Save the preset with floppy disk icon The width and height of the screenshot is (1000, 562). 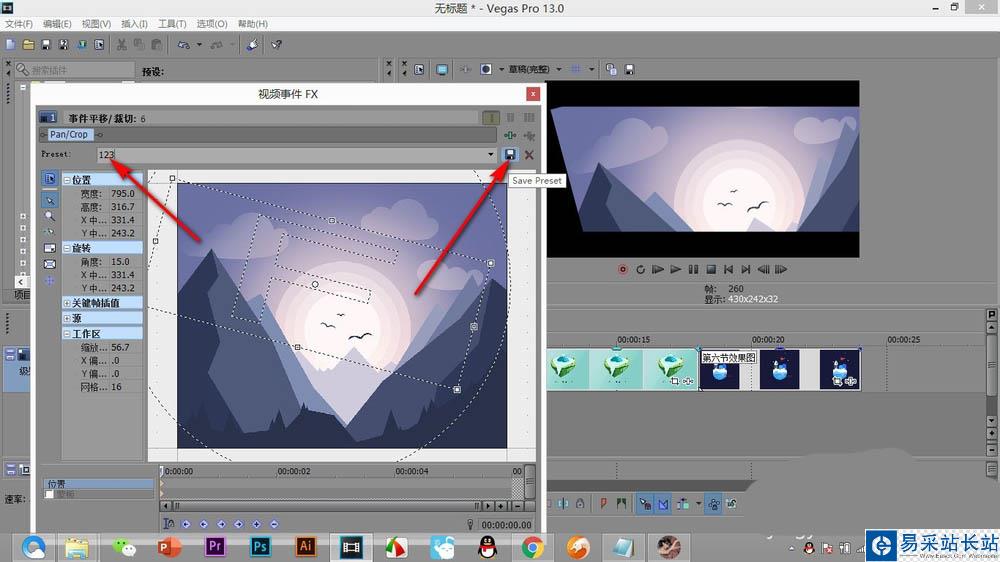point(510,154)
